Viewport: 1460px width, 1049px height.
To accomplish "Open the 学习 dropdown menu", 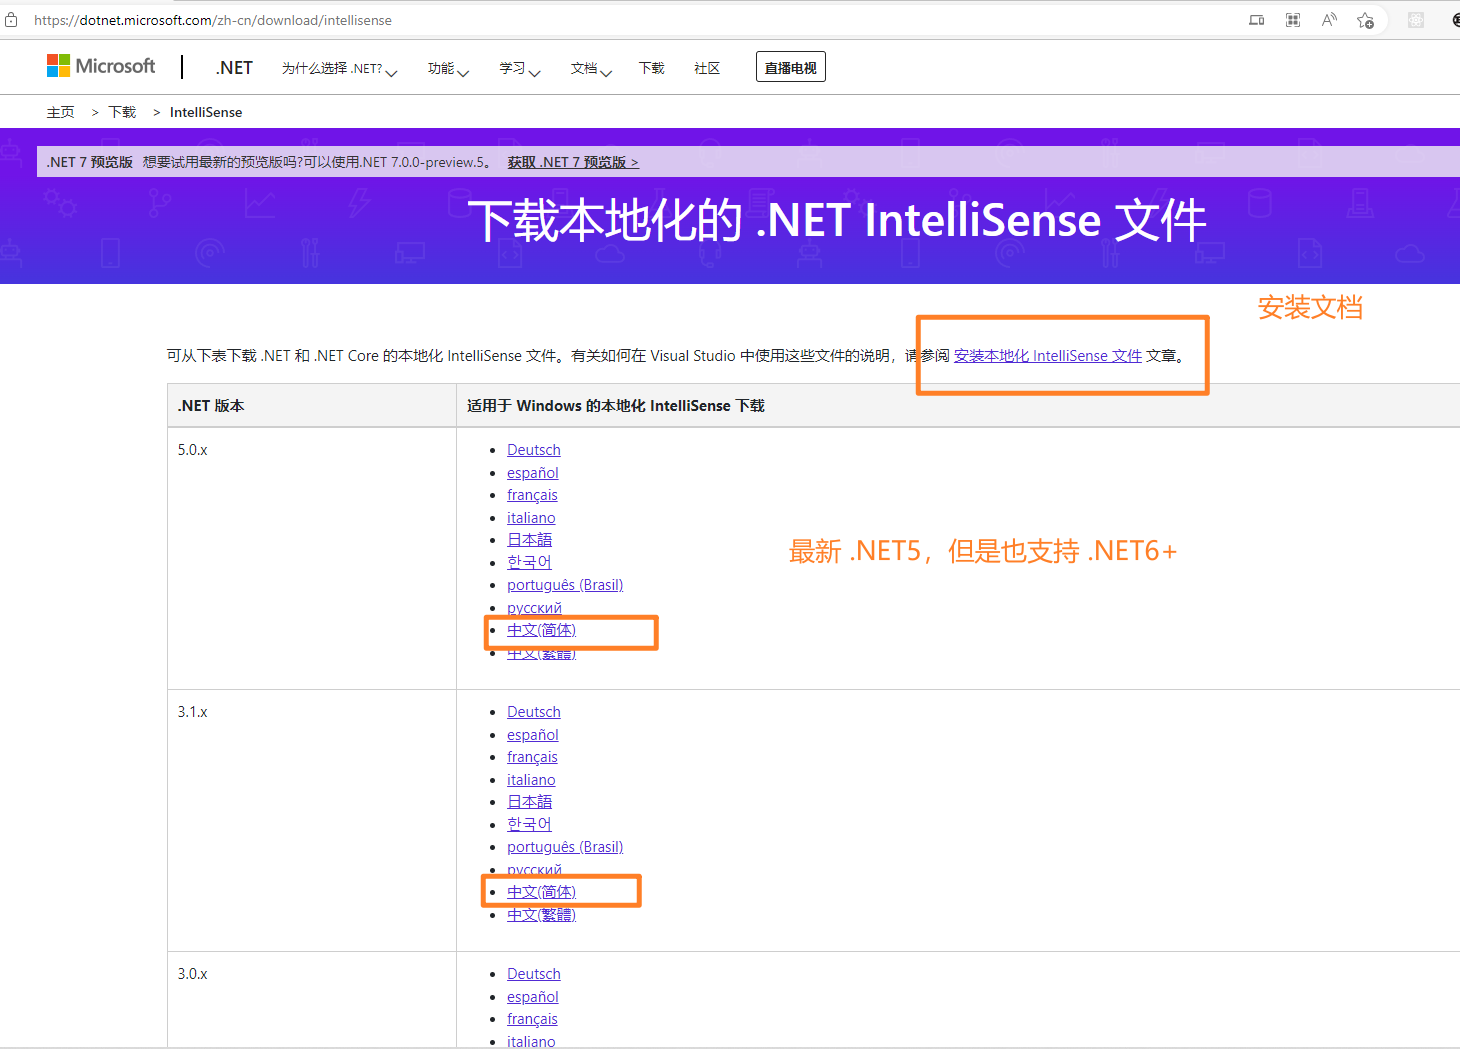I will point(519,68).
